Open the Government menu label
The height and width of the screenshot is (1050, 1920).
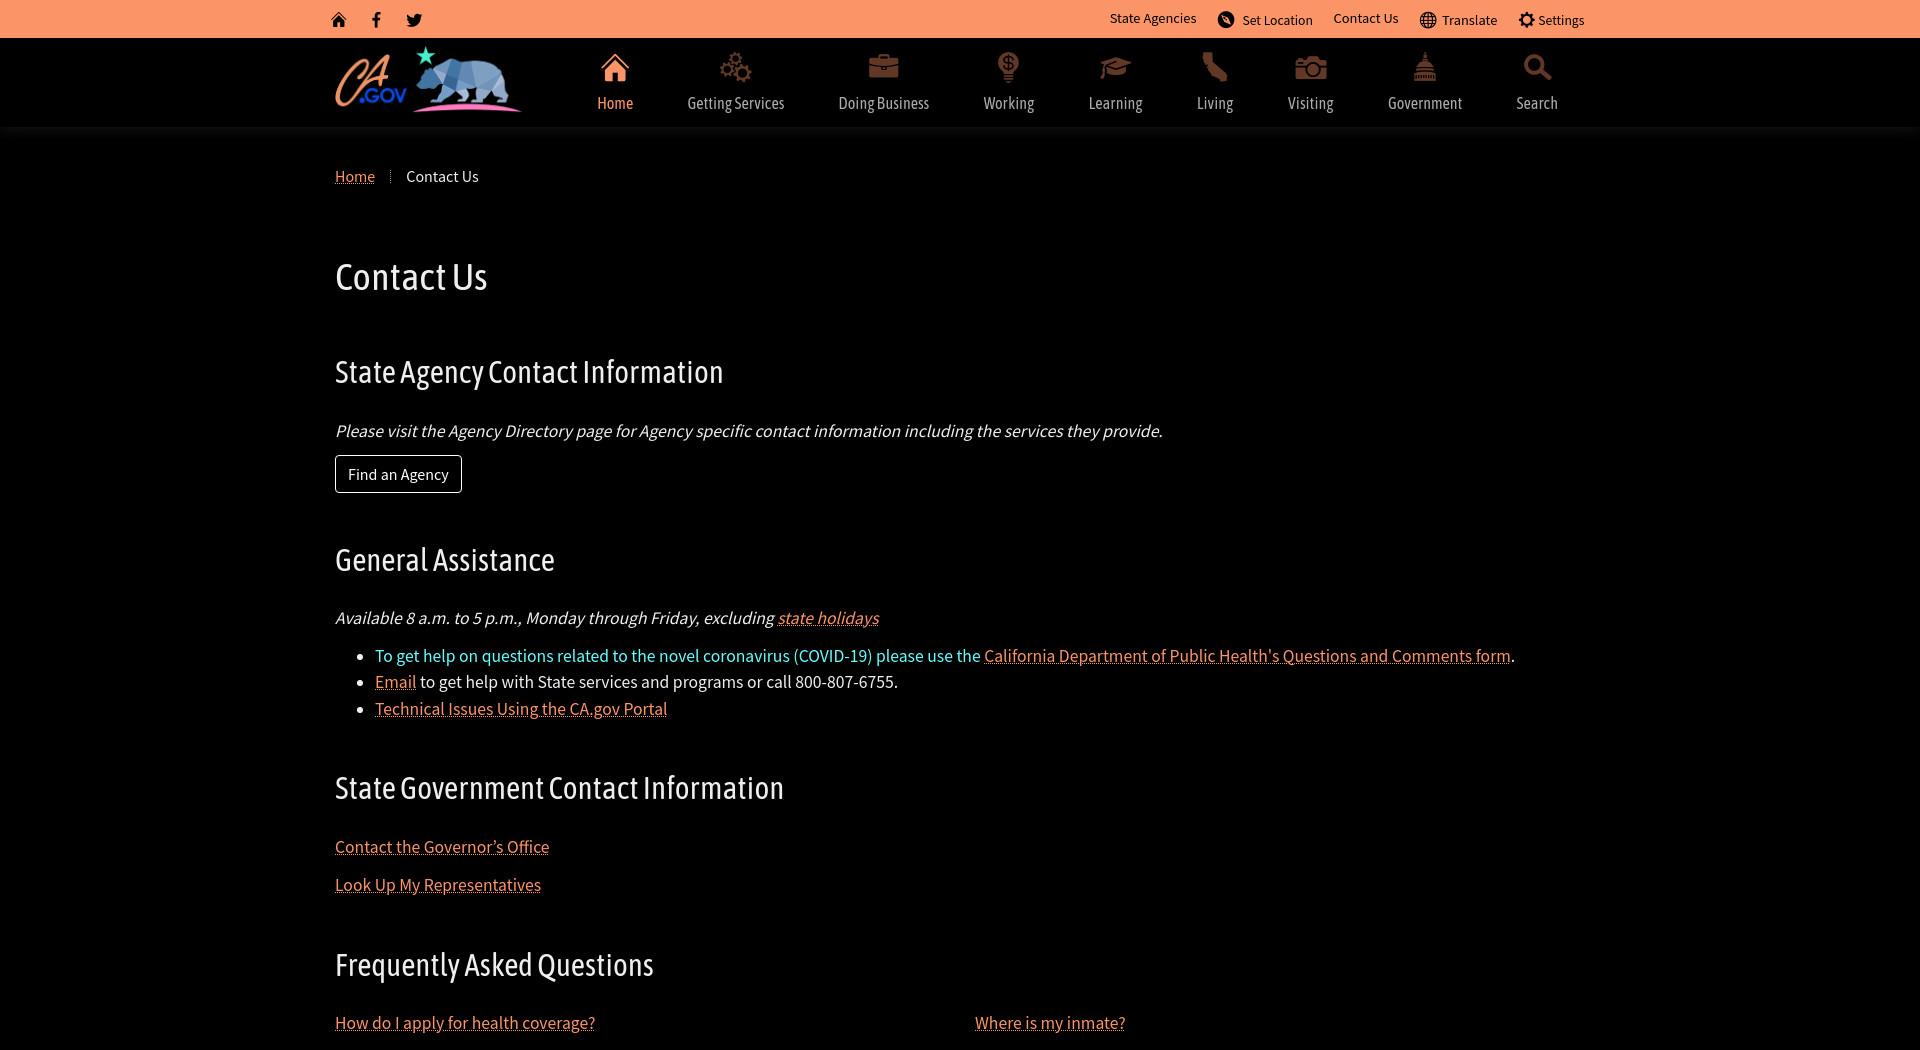[x=1425, y=104]
